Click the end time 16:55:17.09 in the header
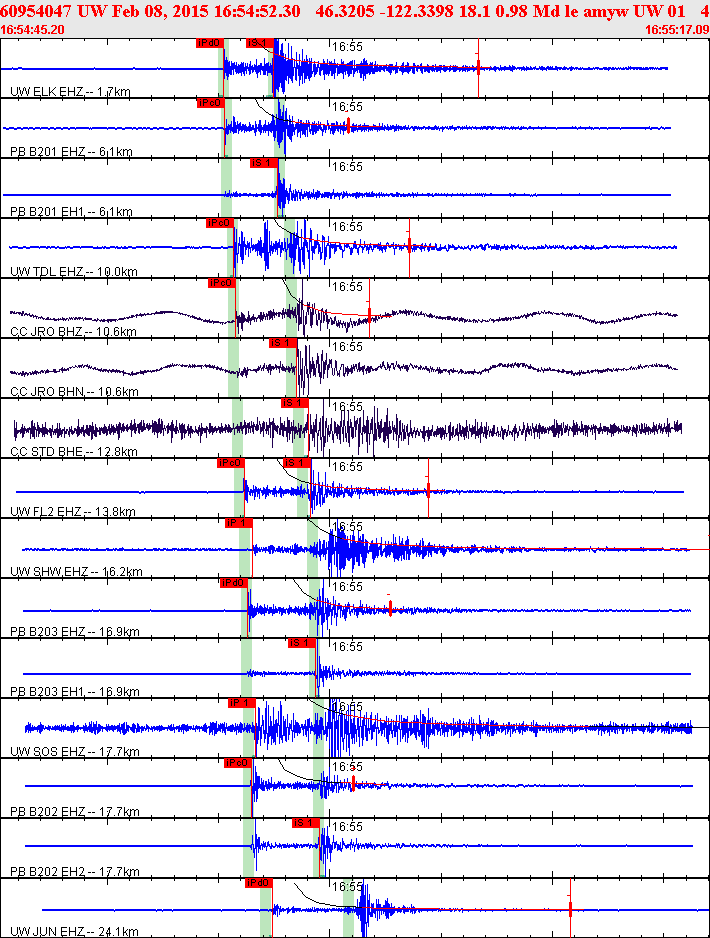710x938 pixels. pyautogui.click(x=677, y=29)
